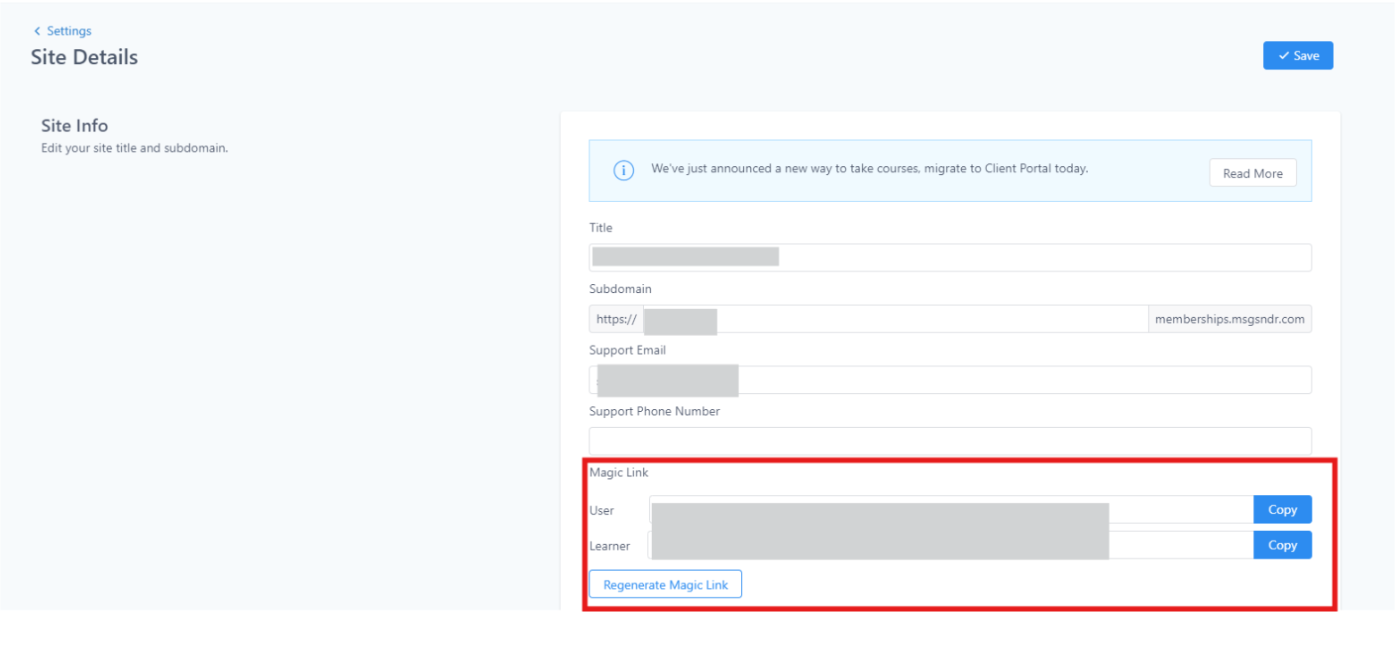Click the Support Phone Number field

[949, 441]
